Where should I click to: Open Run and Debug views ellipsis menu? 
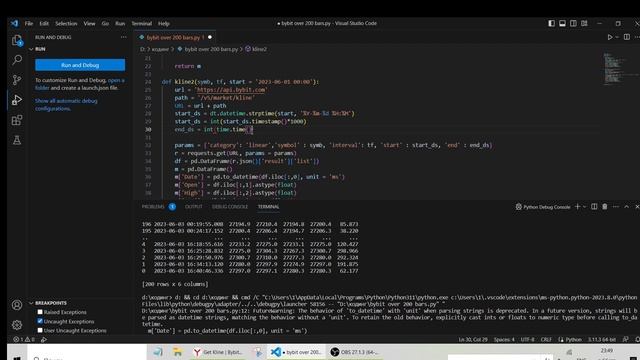click(x=124, y=37)
